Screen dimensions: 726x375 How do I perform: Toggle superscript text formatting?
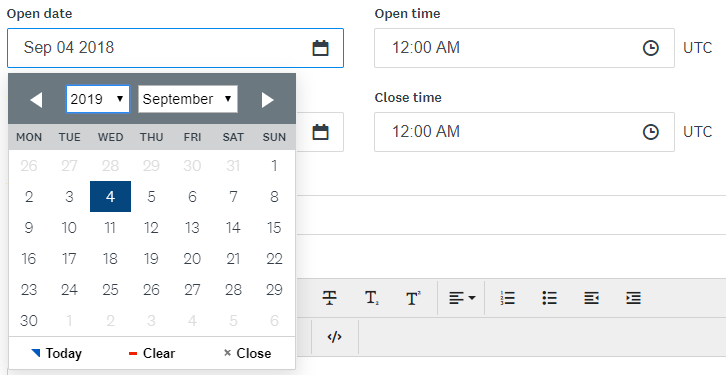point(413,298)
